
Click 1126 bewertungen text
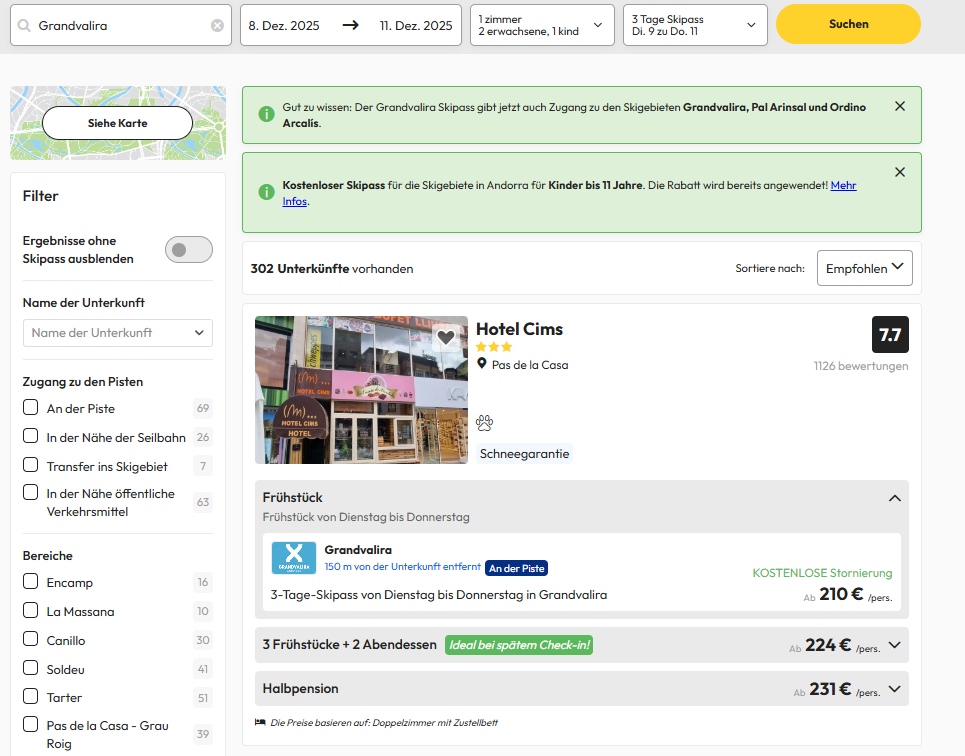(x=860, y=366)
